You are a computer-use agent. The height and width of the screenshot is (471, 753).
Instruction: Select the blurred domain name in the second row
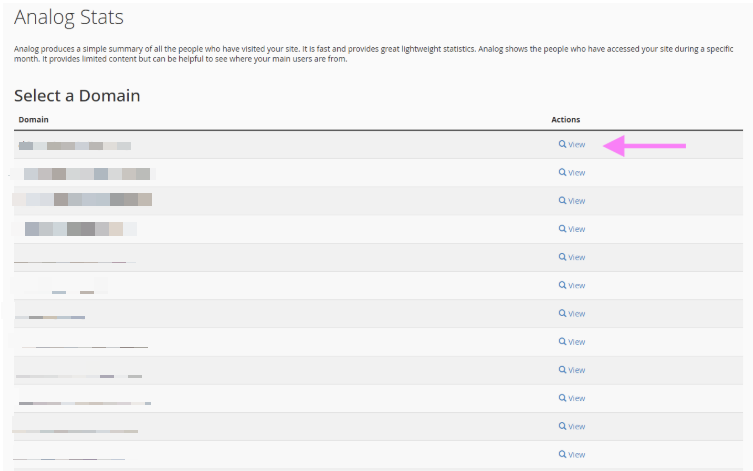tap(90, 173)
